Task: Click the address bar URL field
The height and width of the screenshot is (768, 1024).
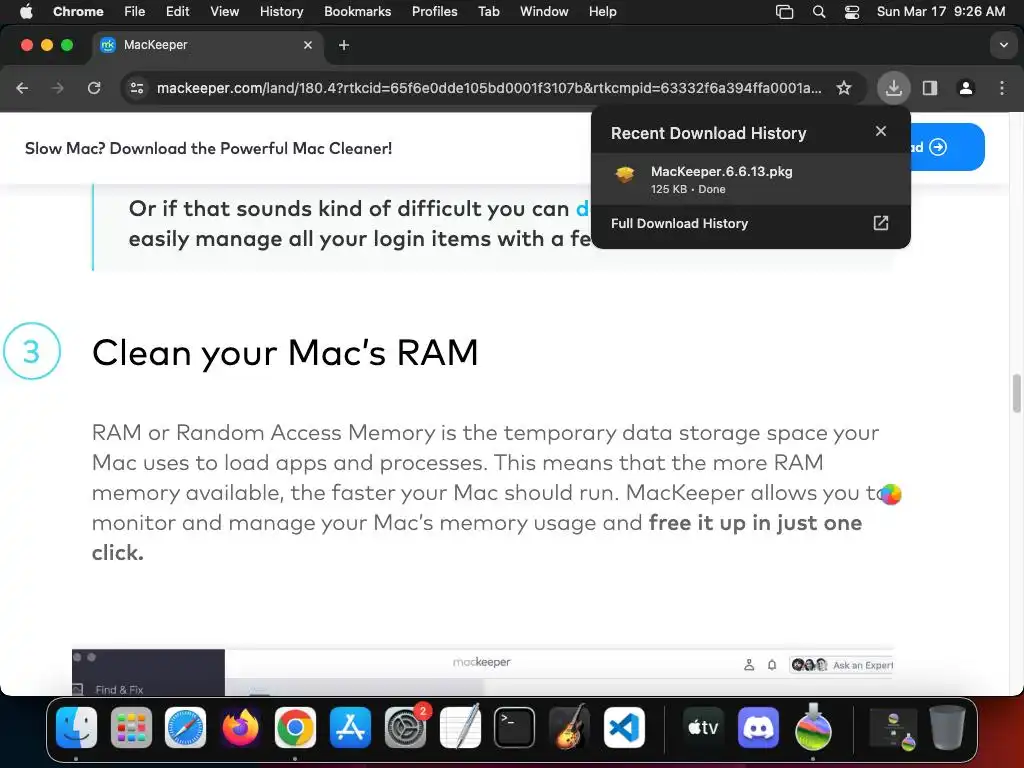Action: (x=488, y=88)
